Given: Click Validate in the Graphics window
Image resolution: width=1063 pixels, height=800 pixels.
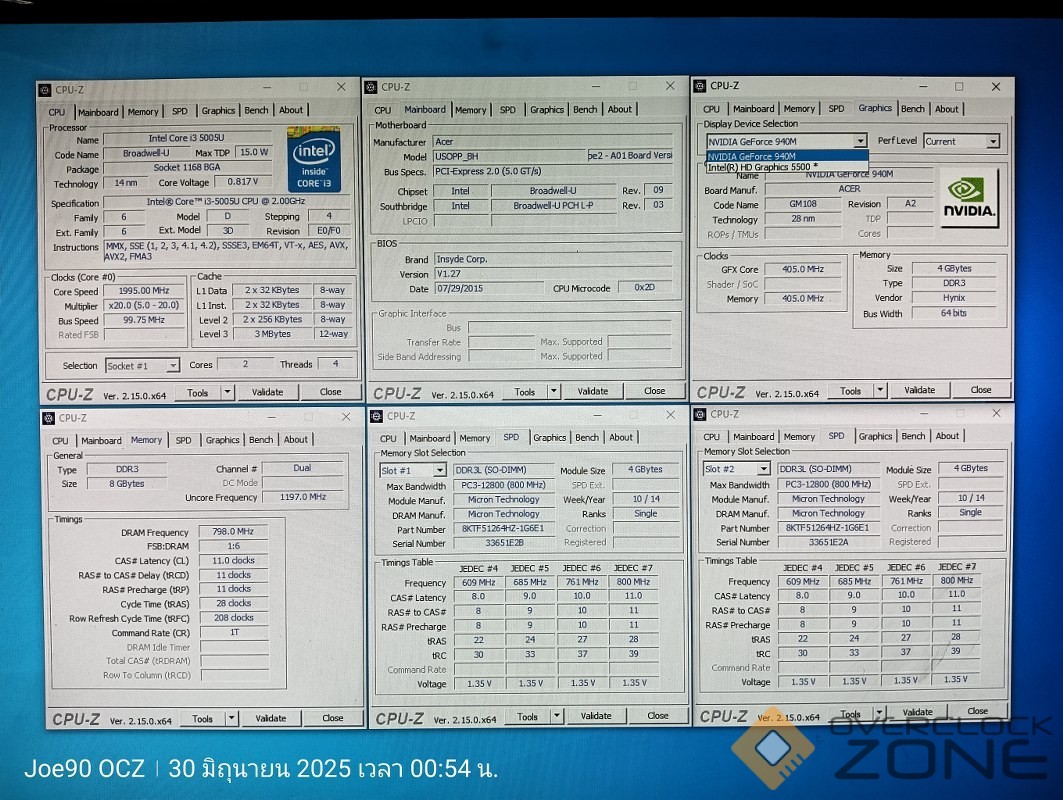Looking at the screenshot, I should click(919, 390).
